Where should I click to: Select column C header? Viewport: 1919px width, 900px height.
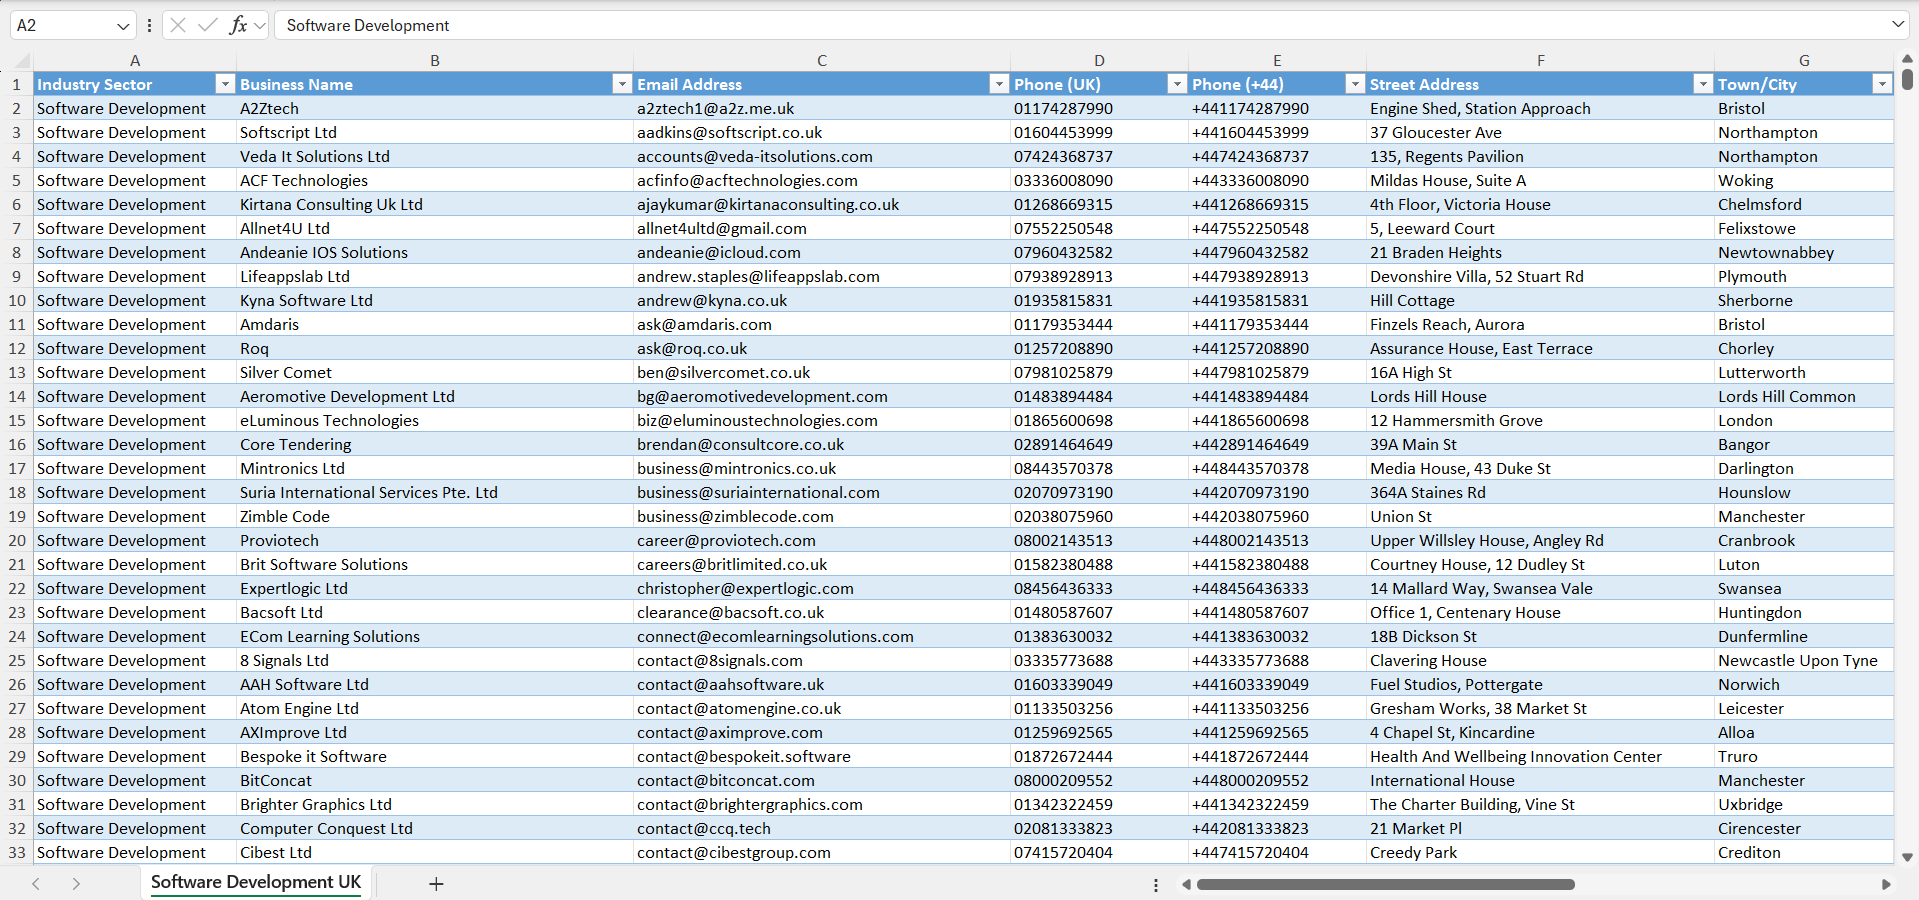pos(822,60)
